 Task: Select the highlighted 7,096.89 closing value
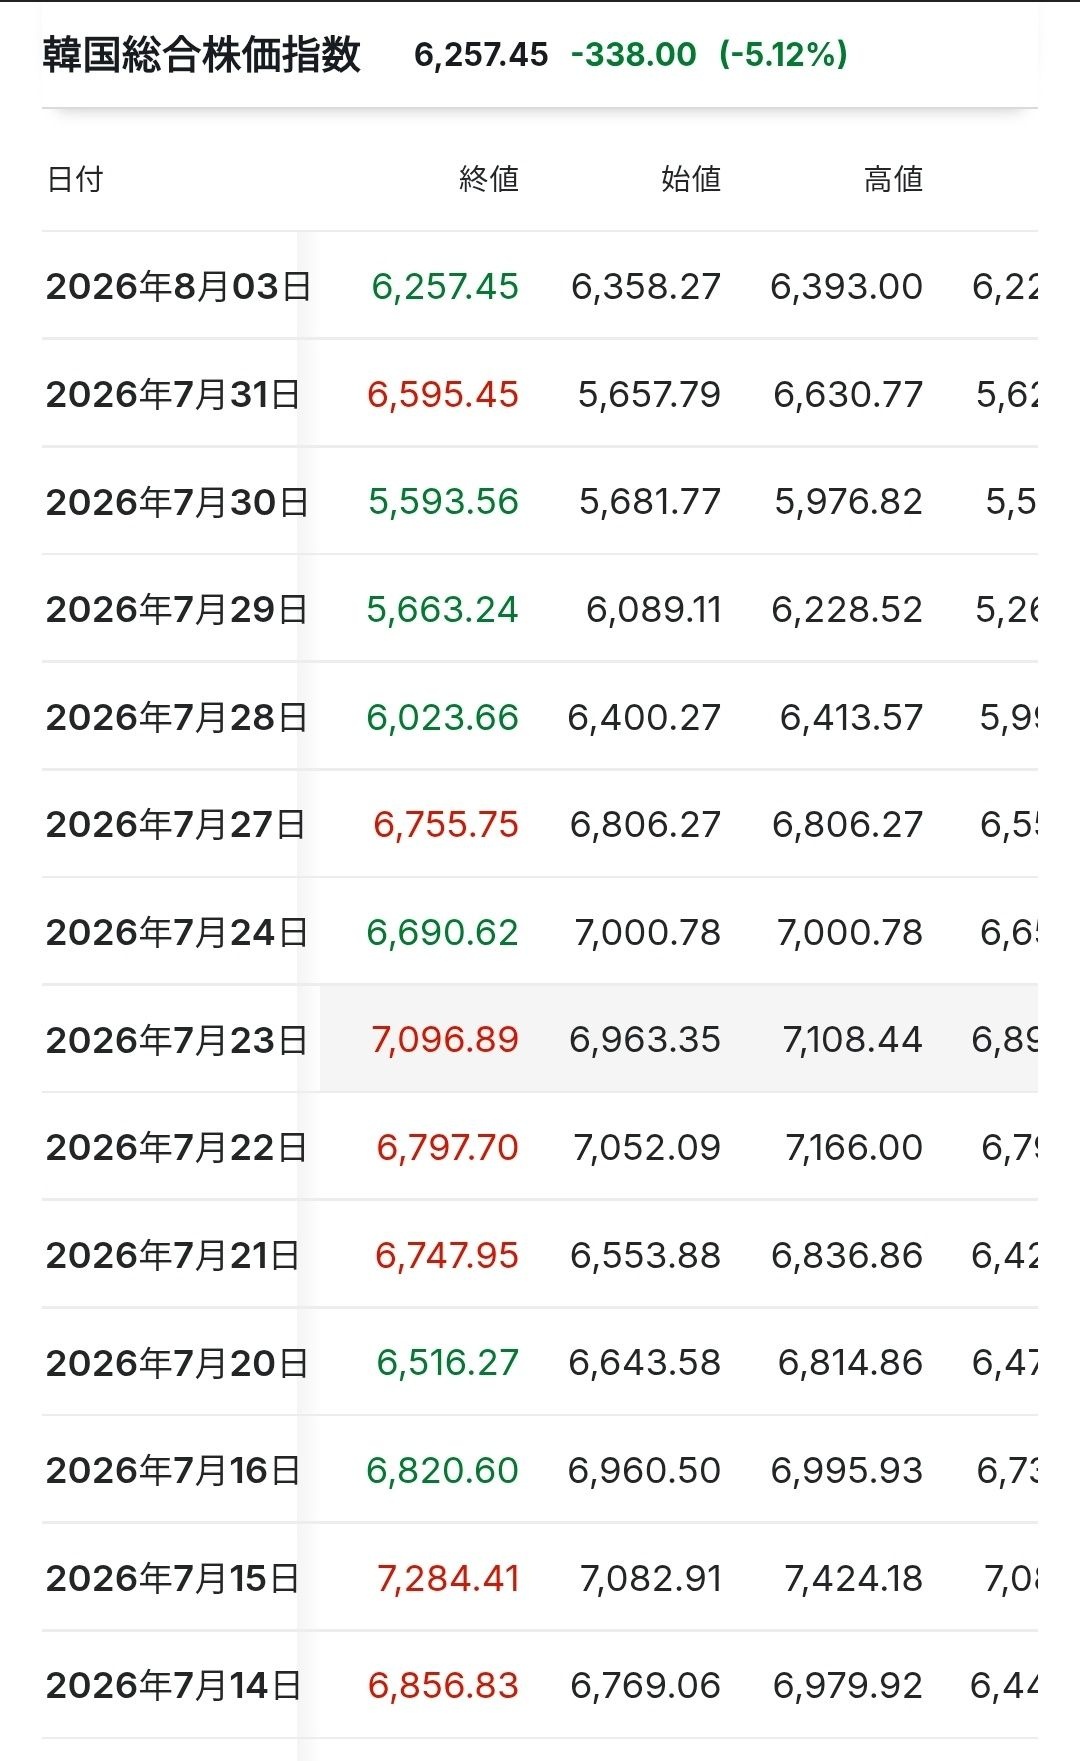pos(445,1040)
